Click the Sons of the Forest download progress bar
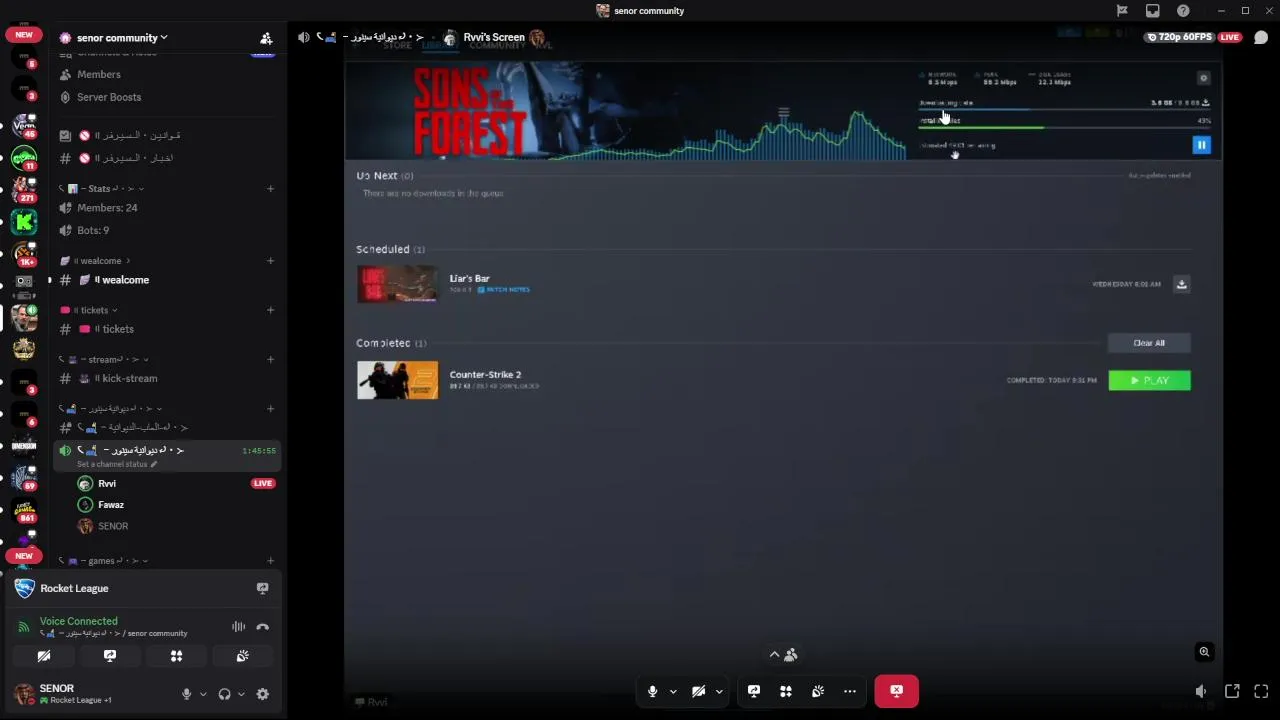1280x720 pixels. [x=1065, y=109]
